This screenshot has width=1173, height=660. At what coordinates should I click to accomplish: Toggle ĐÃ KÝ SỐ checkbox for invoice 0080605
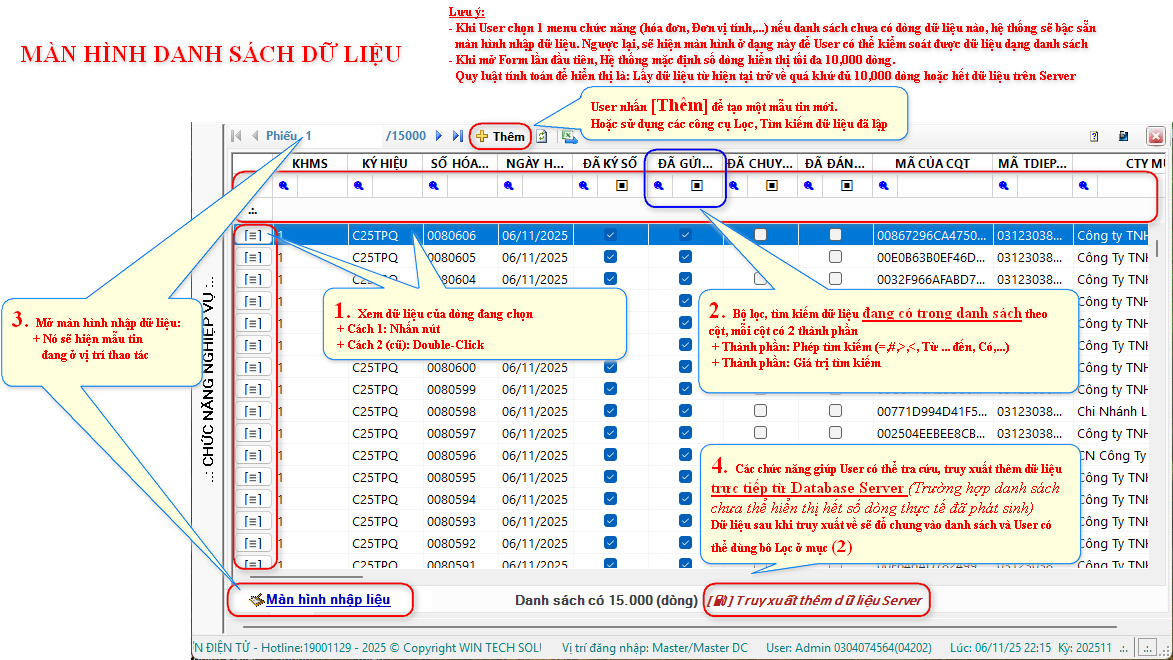(610, 257)
